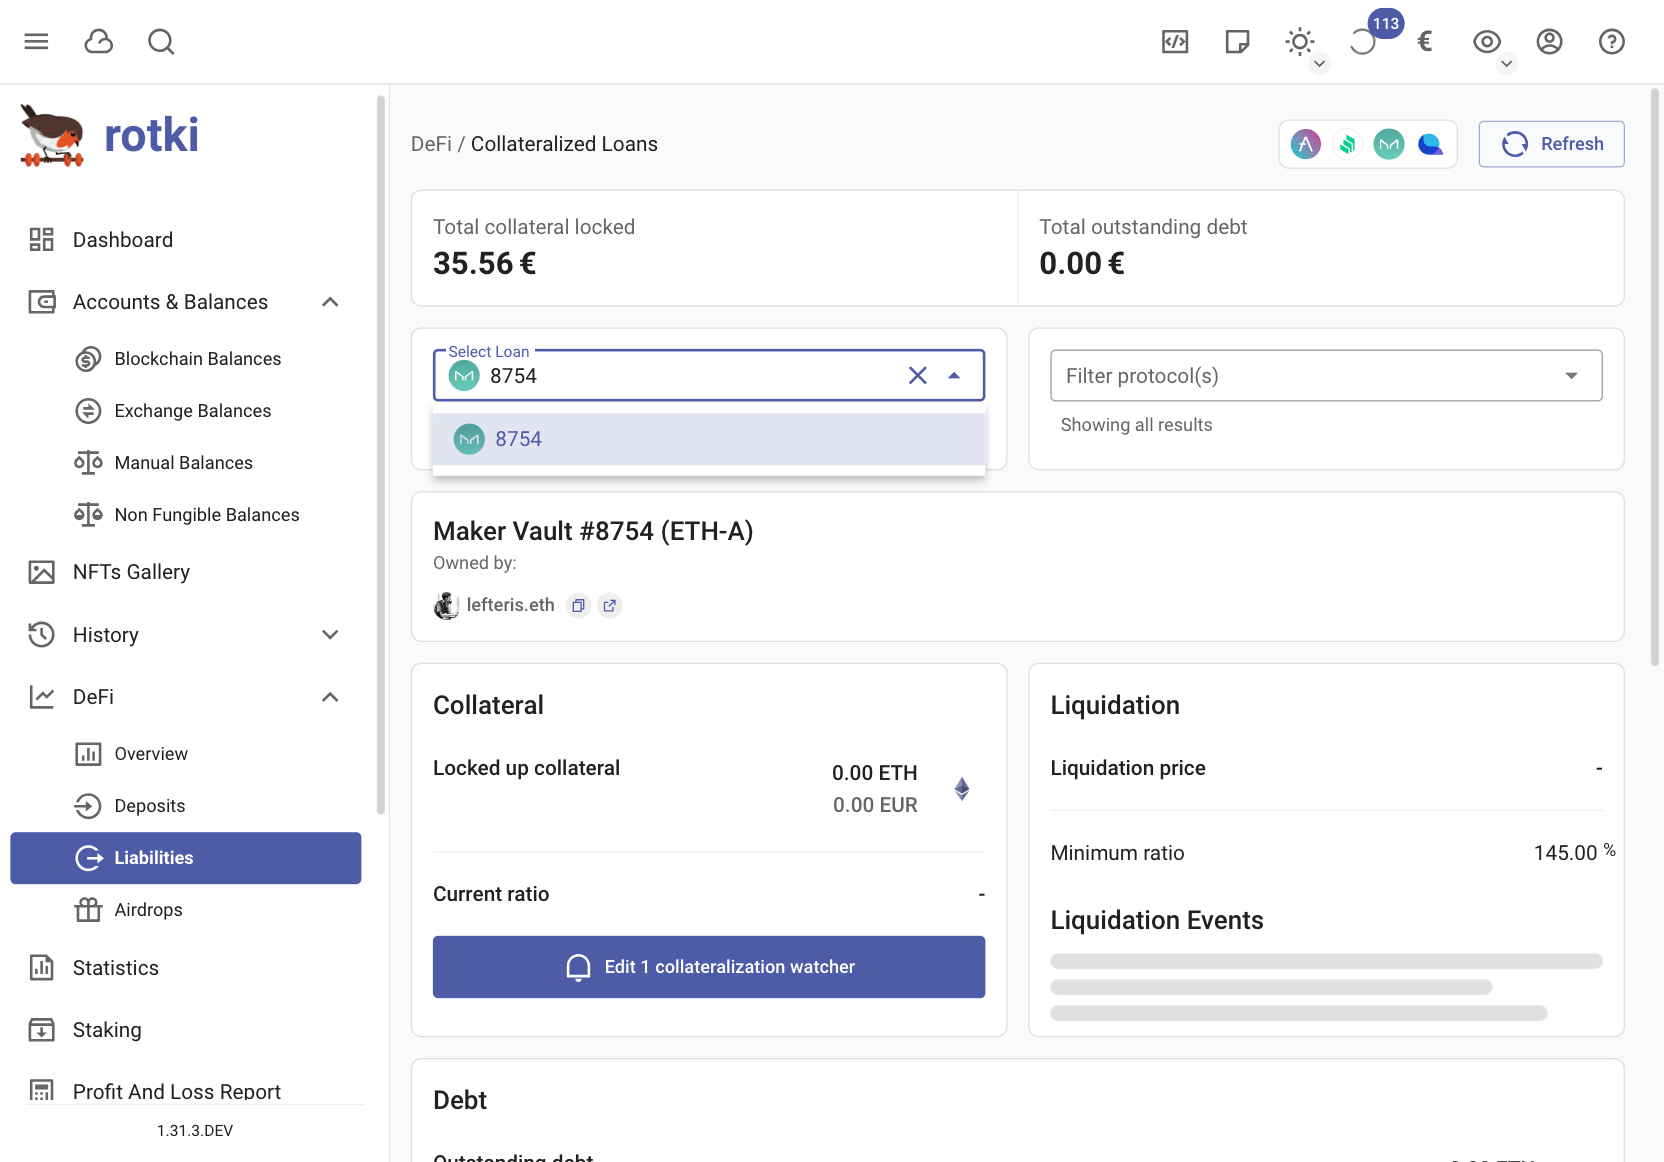Click the Refresh button
The height and width of the screenshot is (1162, 1664).
pos(1552,144)
